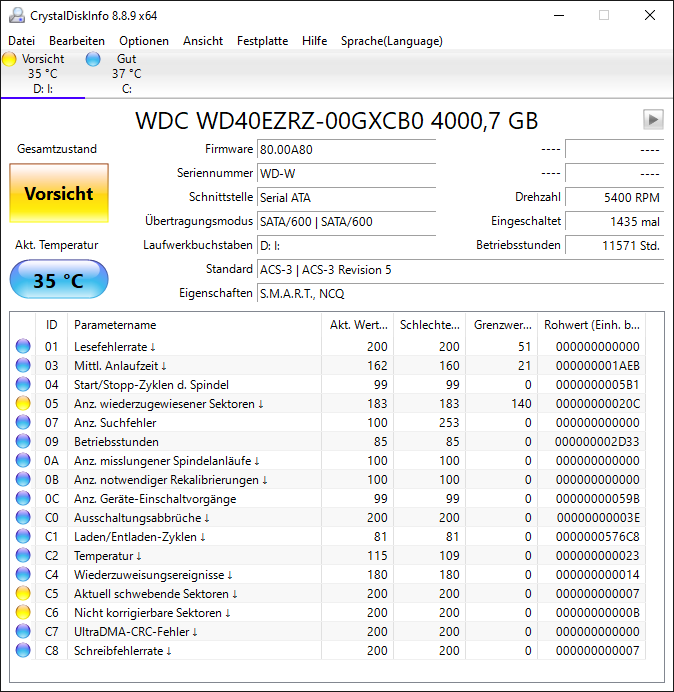Click blue status icon of Anz. Suchfehler row
Image resolution: width=674 pixels, height=692 pixels.
click(23, 422)
